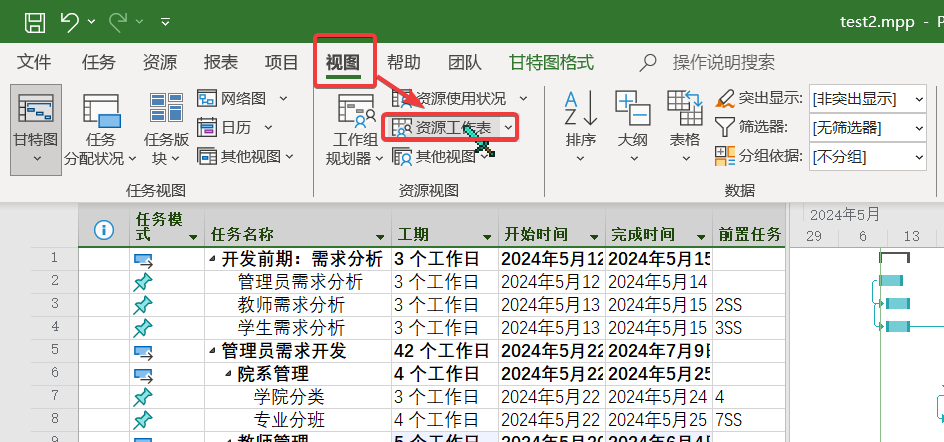Click the pin mode icon for 管理员需求分析
Screen dimensions: 944x442
tap(143, 282)
